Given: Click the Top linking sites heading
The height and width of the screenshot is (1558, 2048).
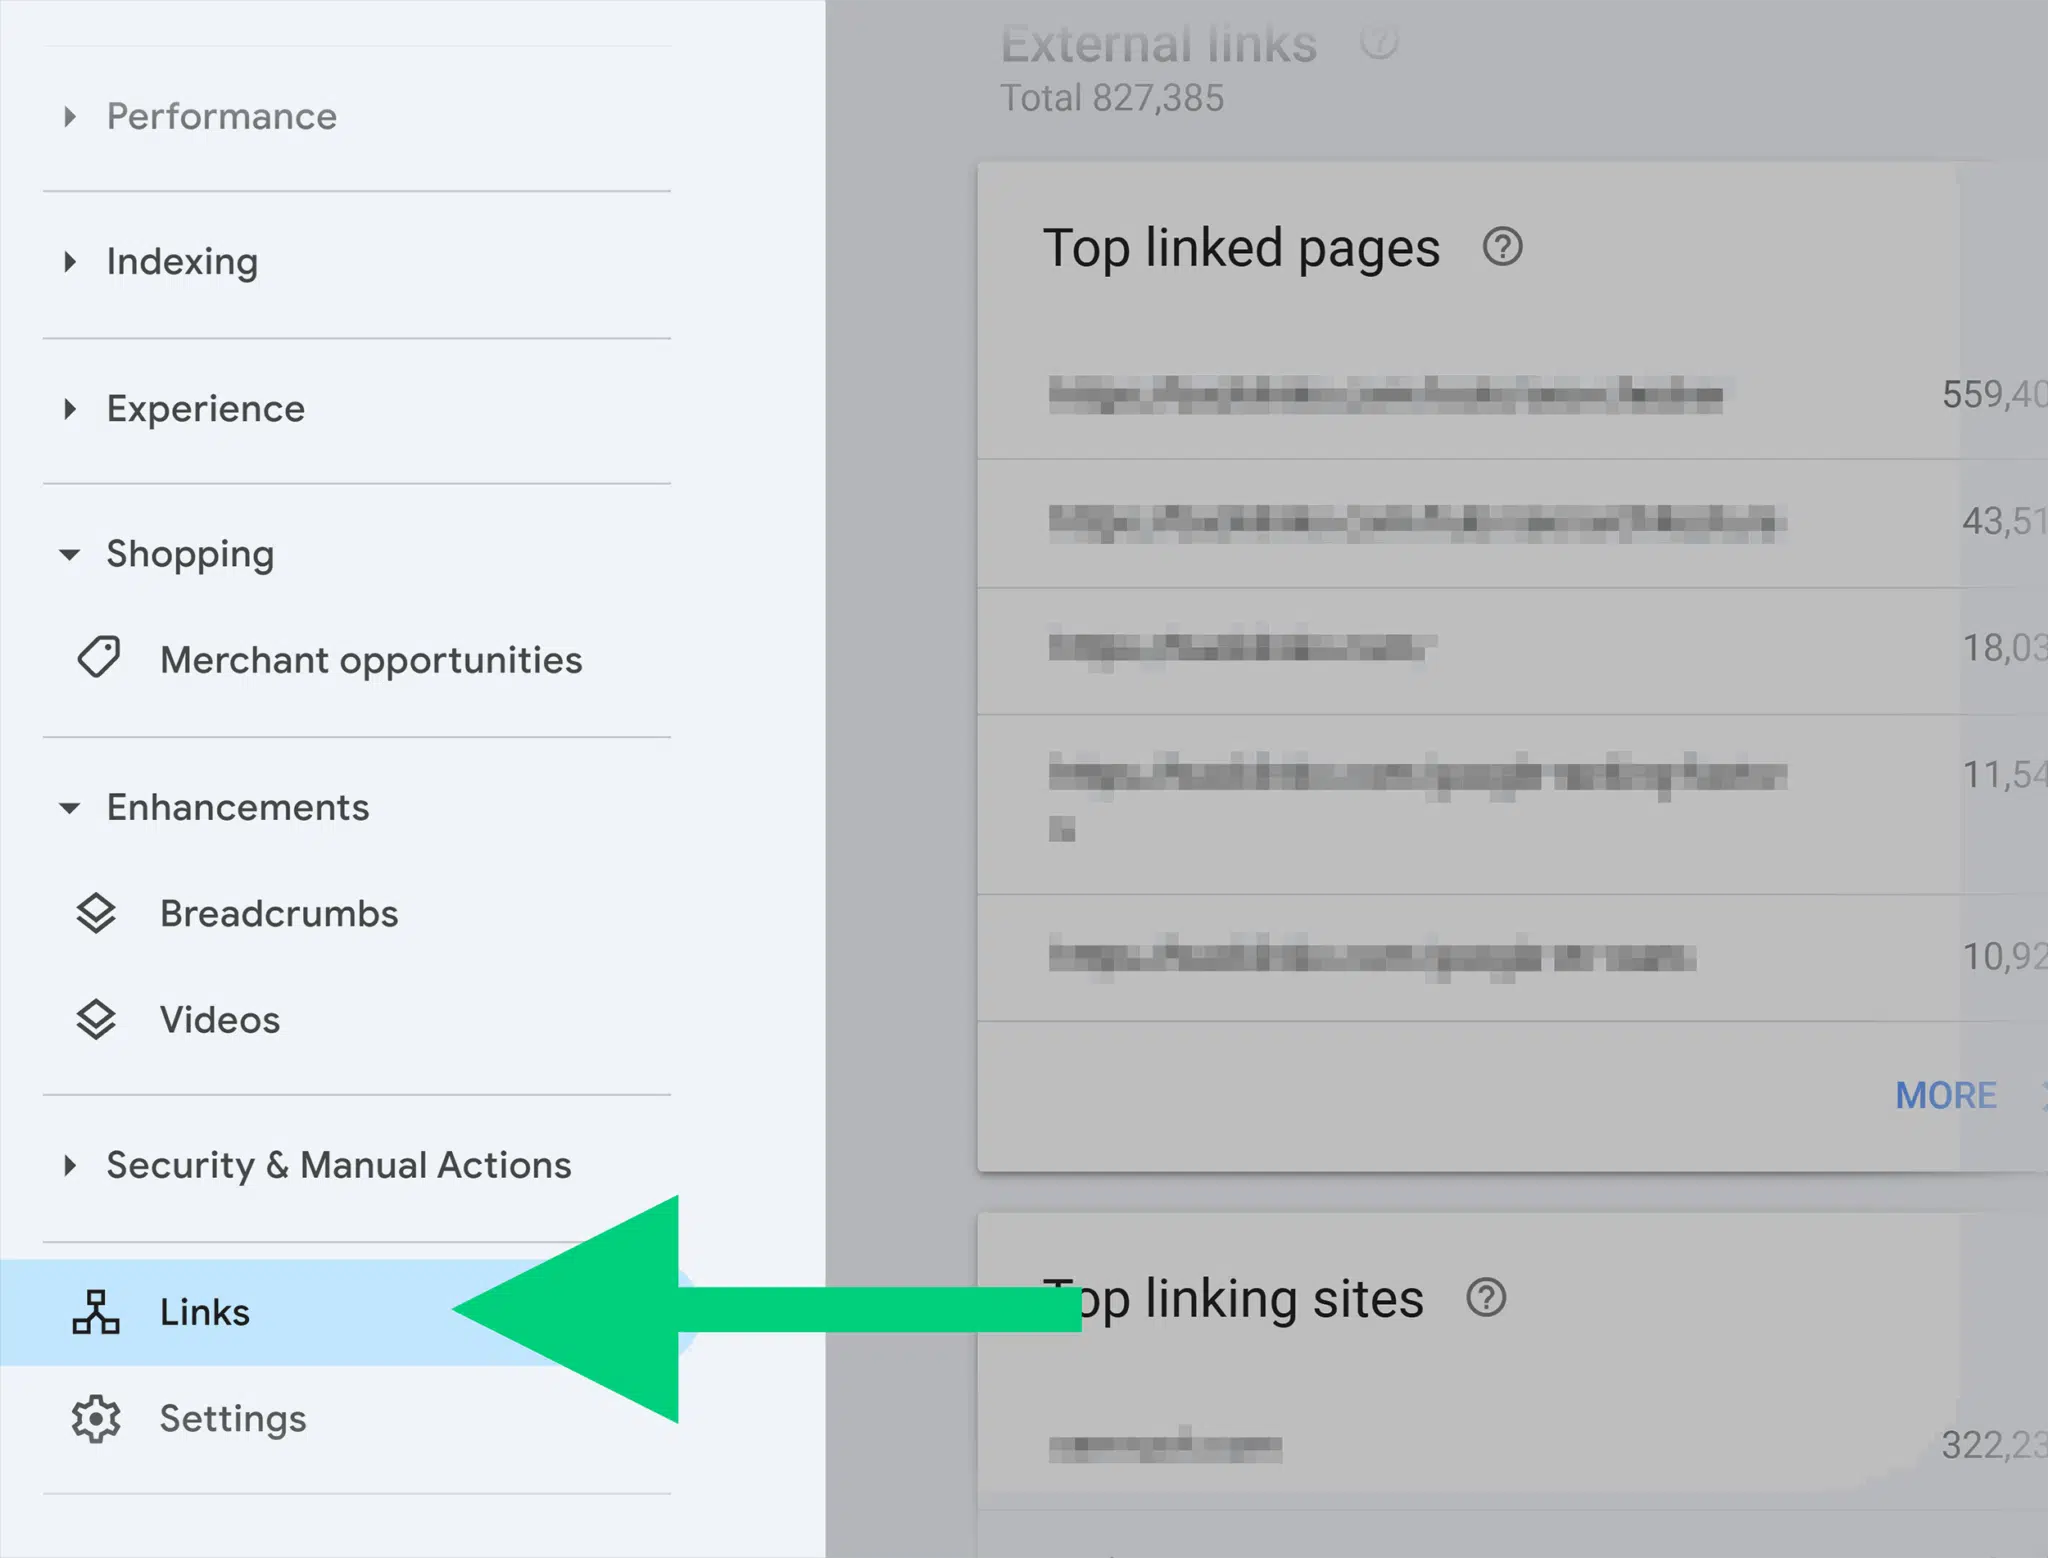Looking at the screenshot, I should (1233, 1299).
